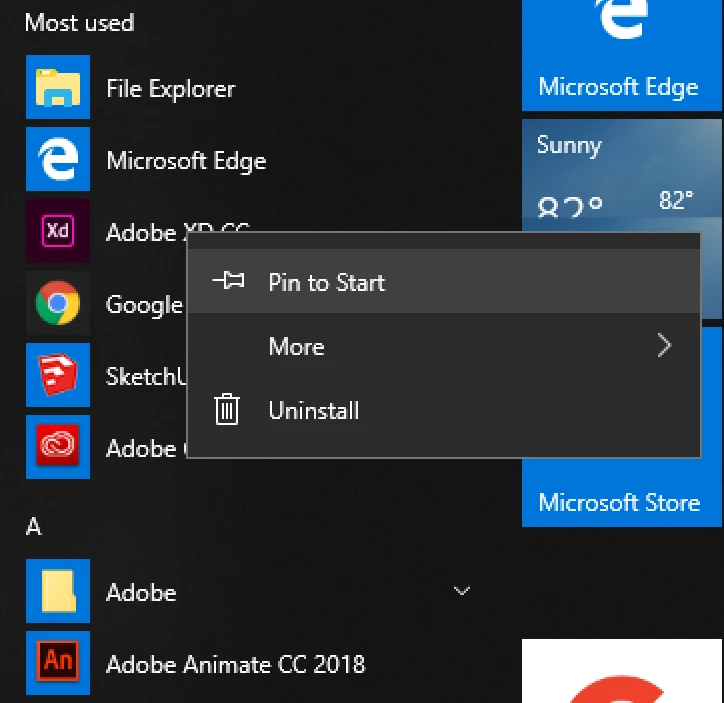
Task: Open the Adobe Creative Cloud icon
Action: (x=58, y=447)
